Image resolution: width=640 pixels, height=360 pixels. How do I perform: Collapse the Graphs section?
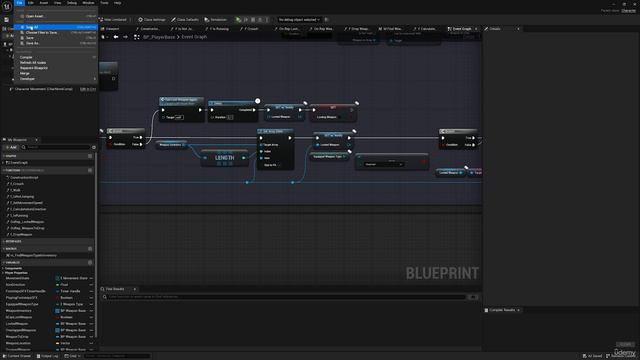4,156
